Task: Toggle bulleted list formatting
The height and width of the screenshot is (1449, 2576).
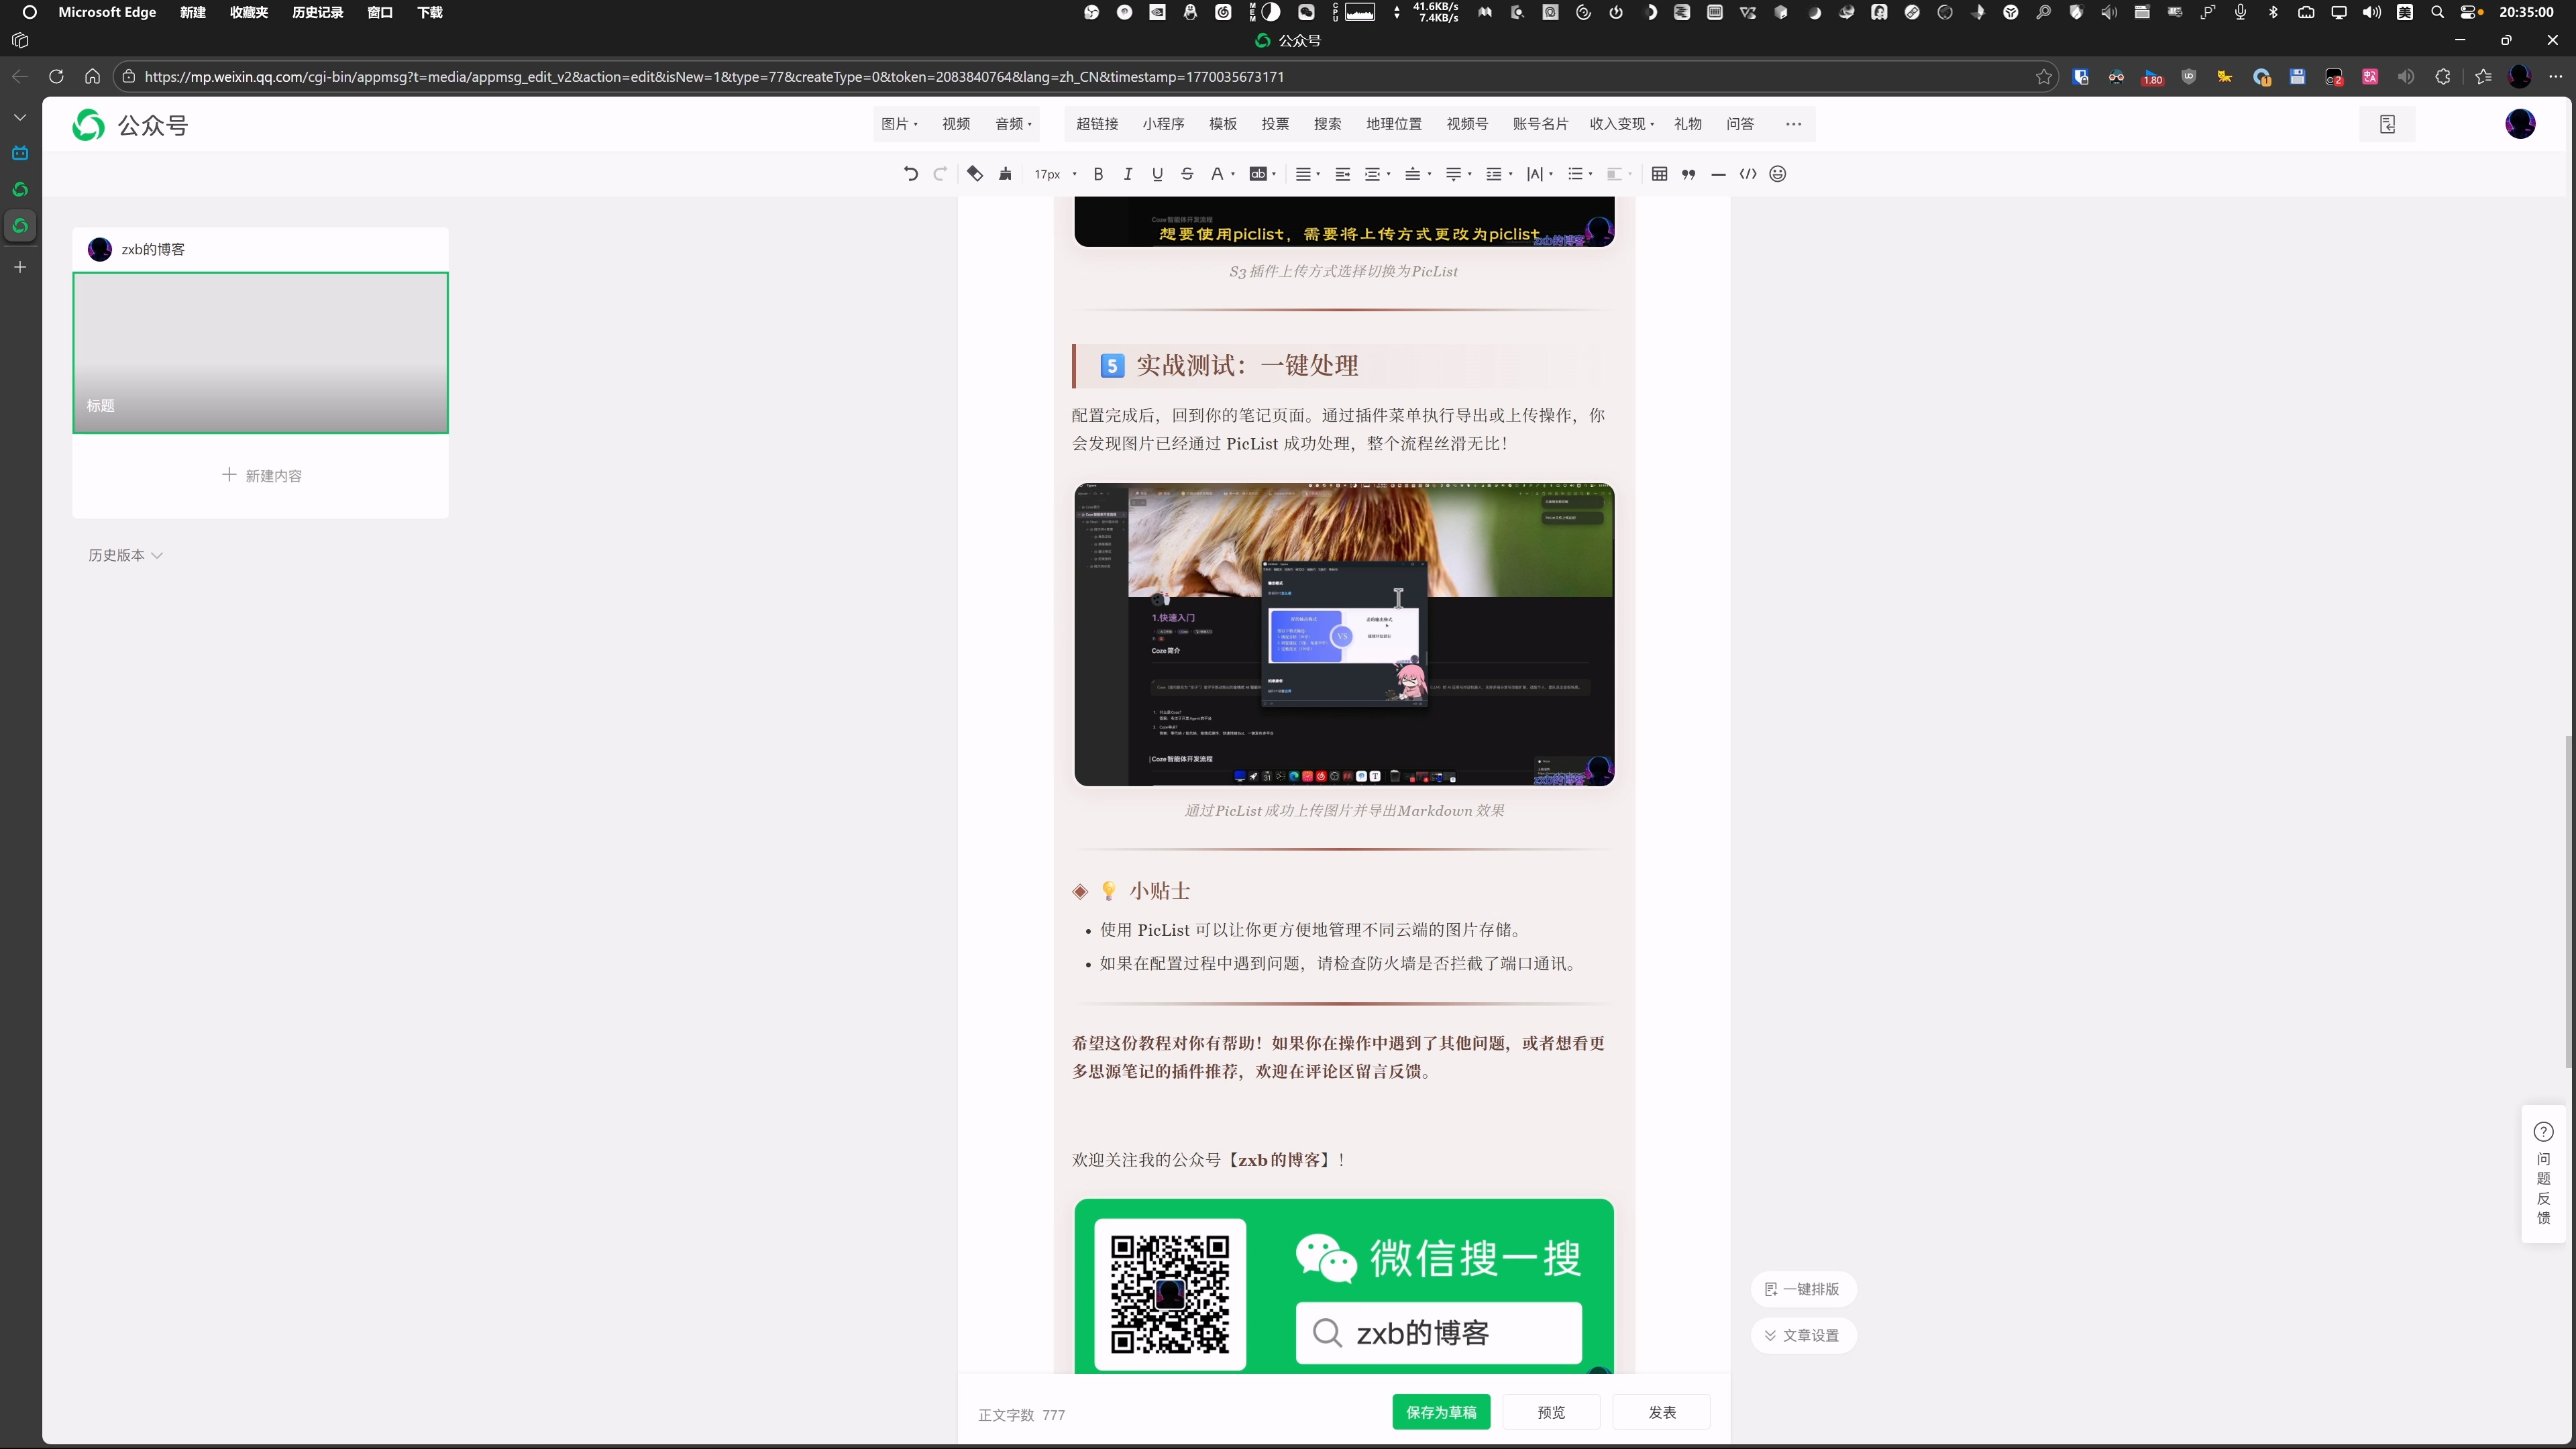Action: (1576, 174)
